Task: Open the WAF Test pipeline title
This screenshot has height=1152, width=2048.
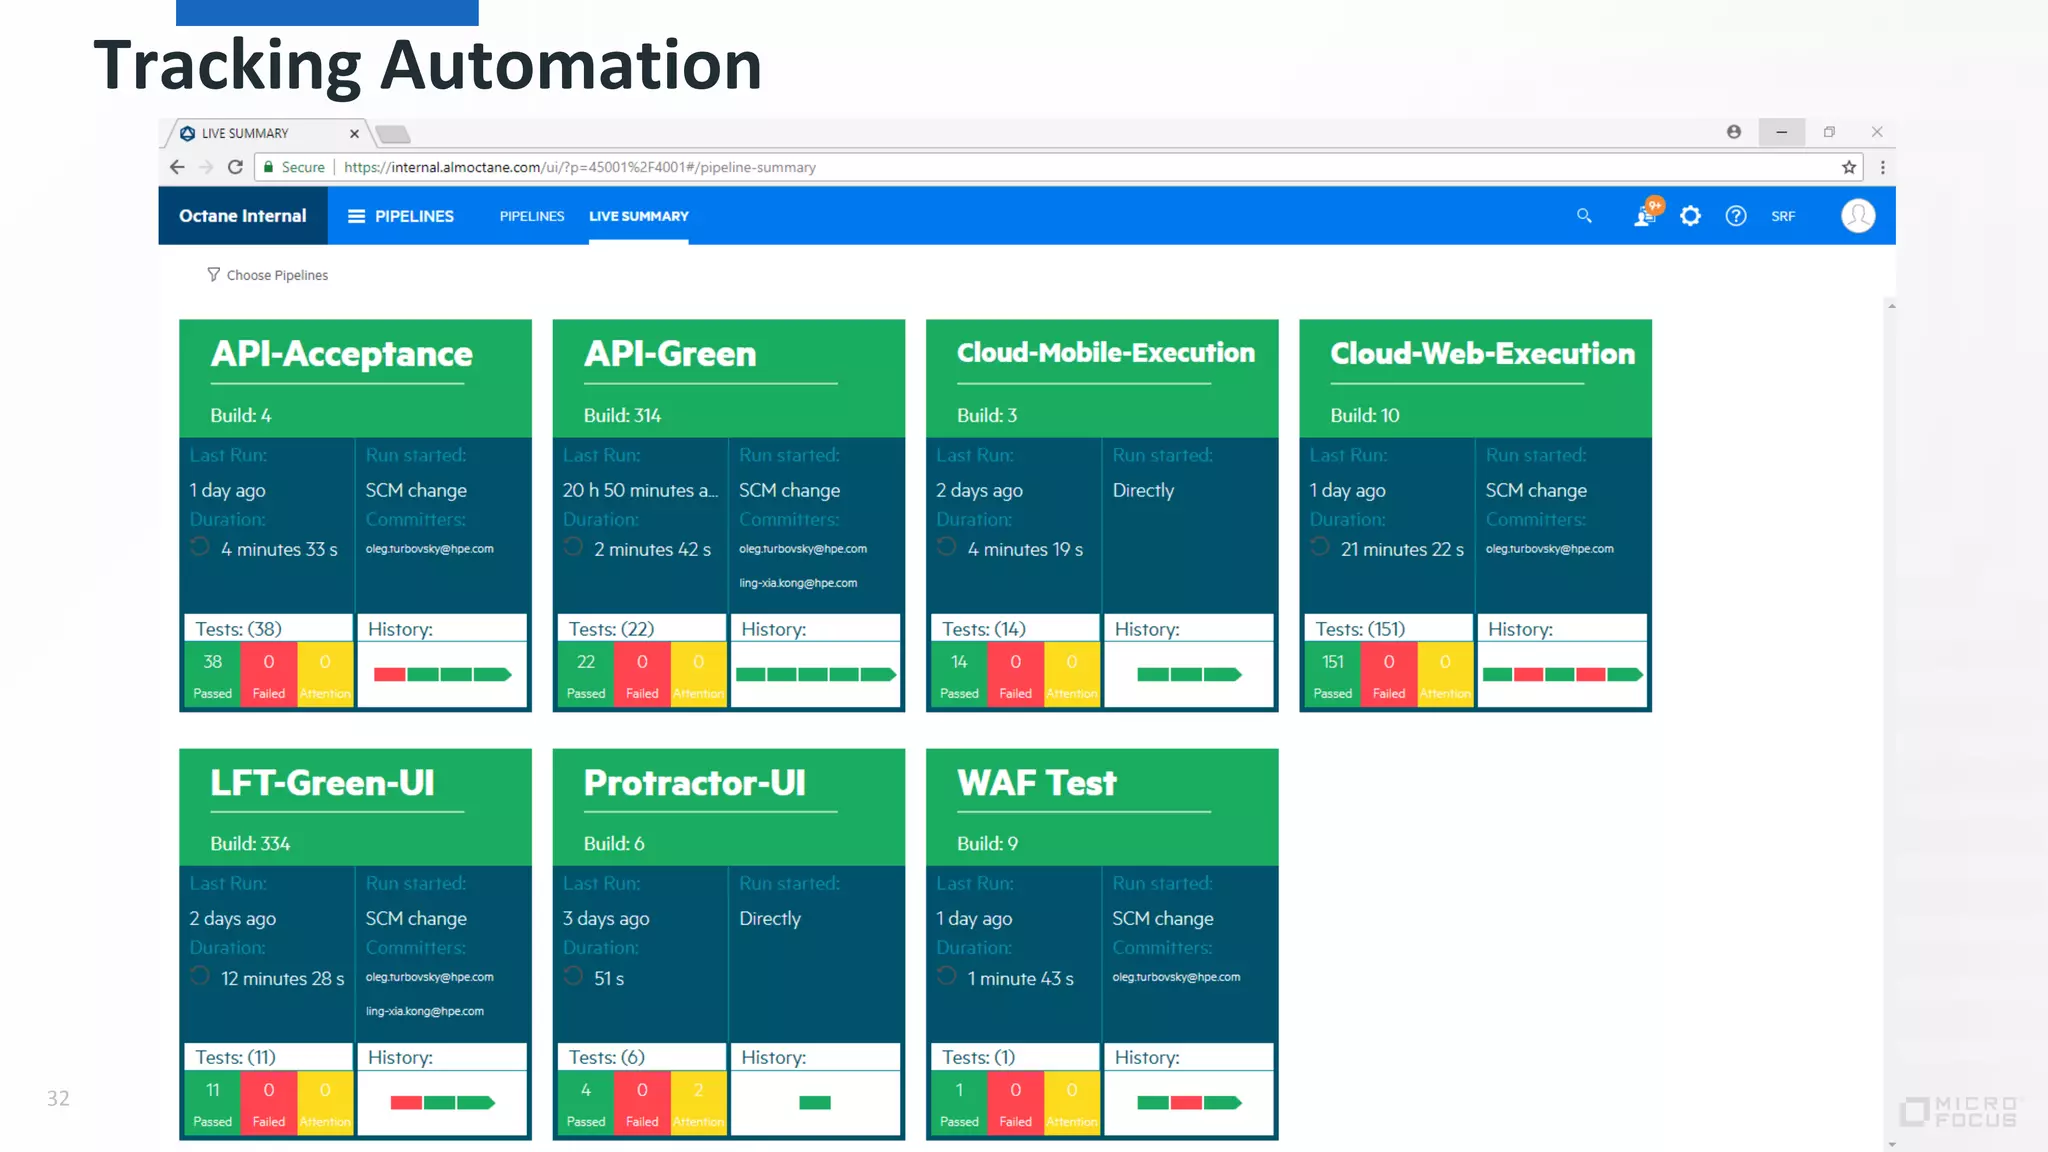Action: (1036, 783)
